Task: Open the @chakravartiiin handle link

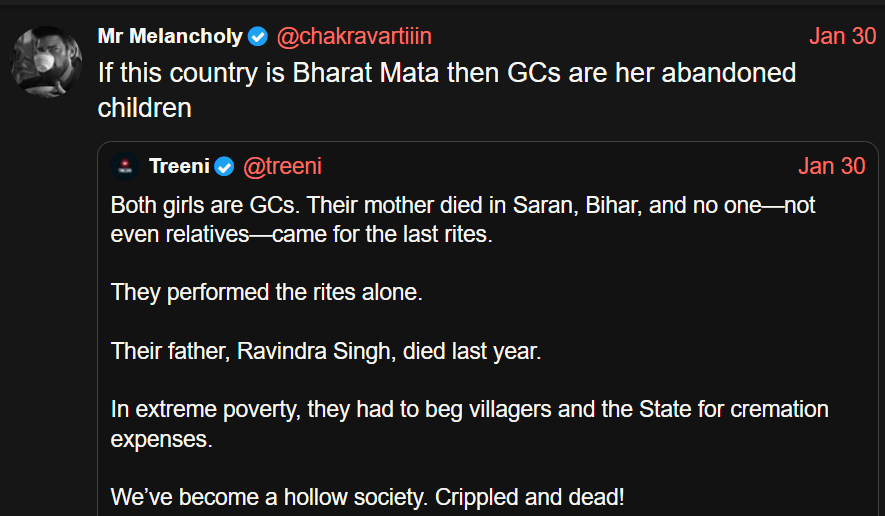Action: tap(353, 37)
